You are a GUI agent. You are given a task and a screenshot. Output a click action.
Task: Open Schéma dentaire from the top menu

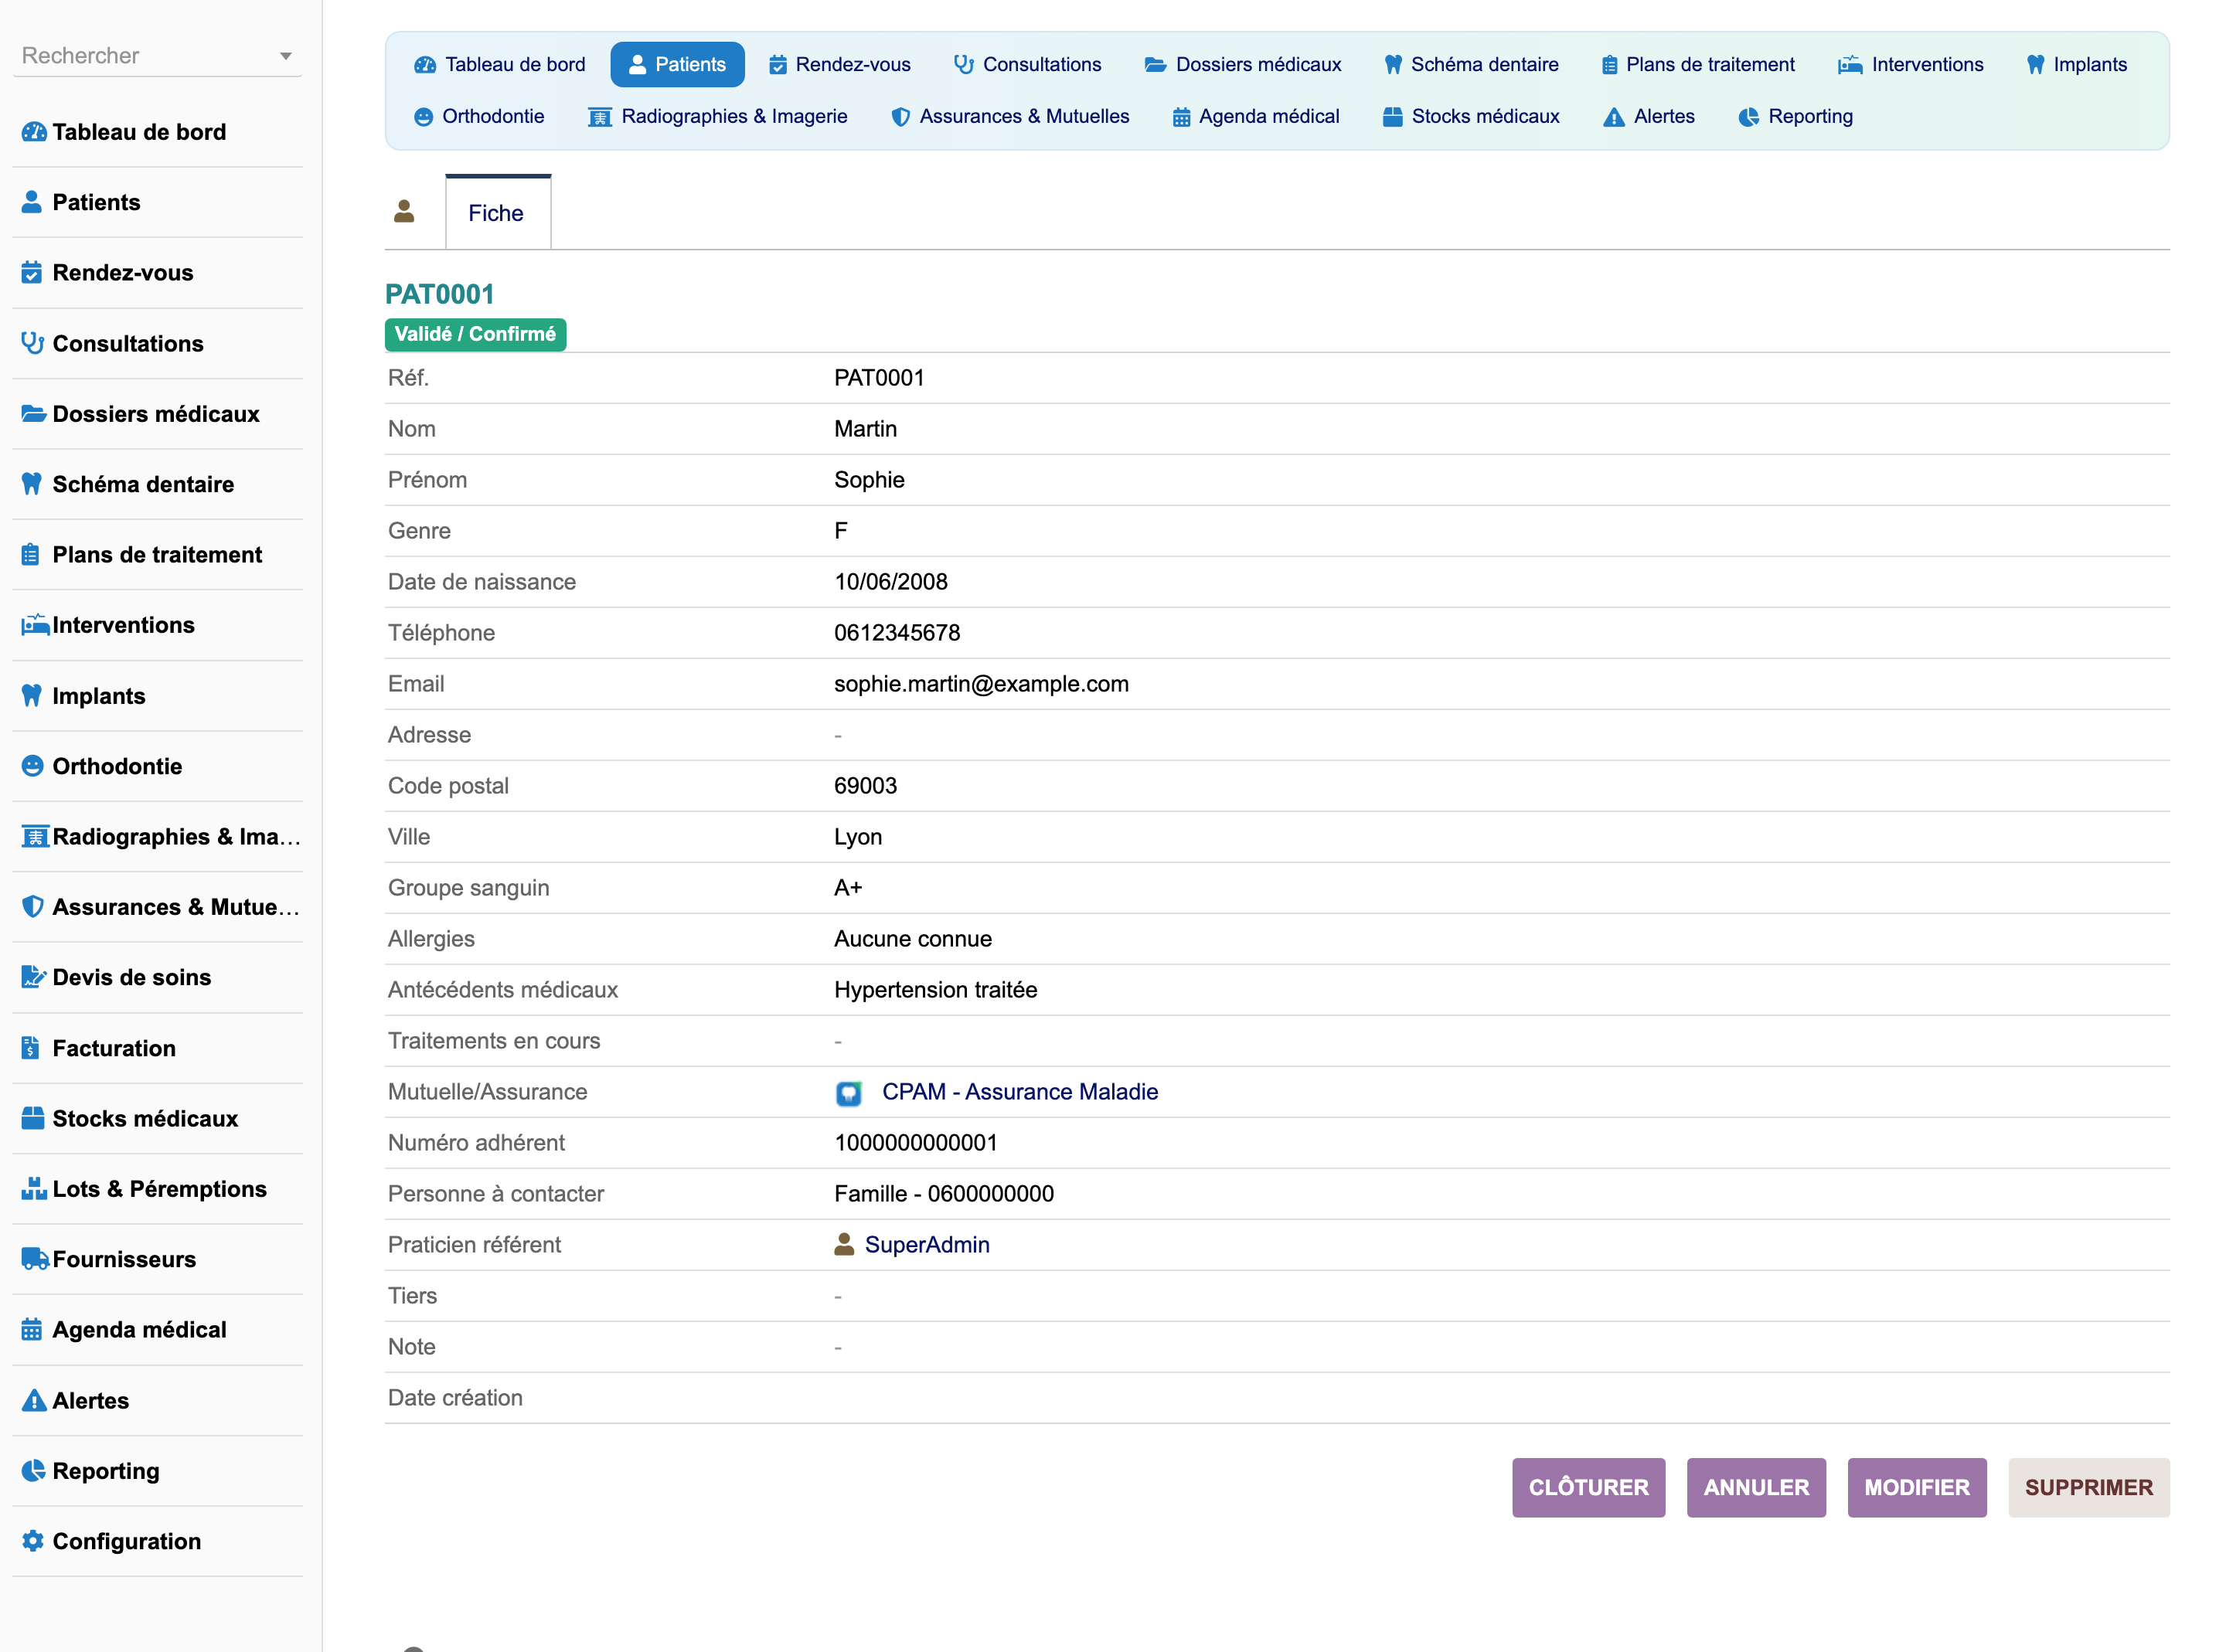(1471, 64)
